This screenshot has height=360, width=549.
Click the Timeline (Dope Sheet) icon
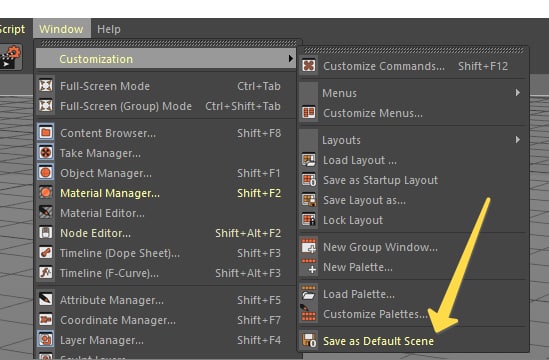click(46, 252)
